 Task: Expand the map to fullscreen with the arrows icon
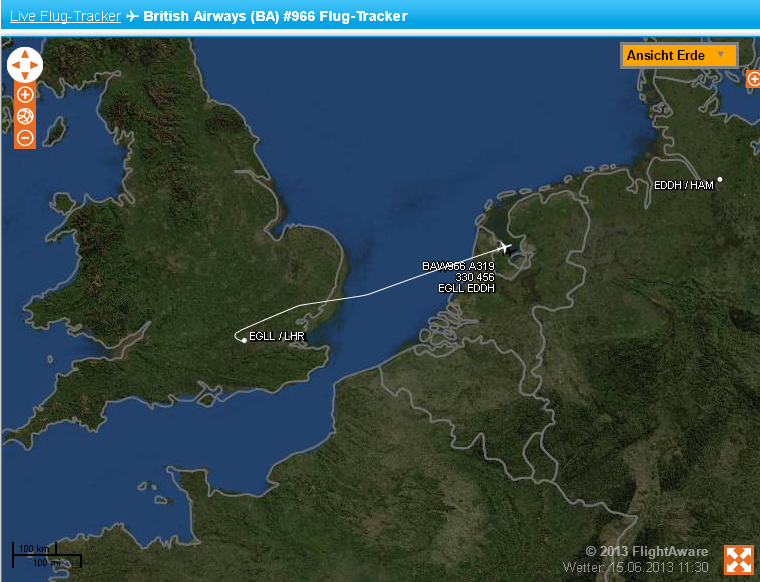click(x=739, y=560)
